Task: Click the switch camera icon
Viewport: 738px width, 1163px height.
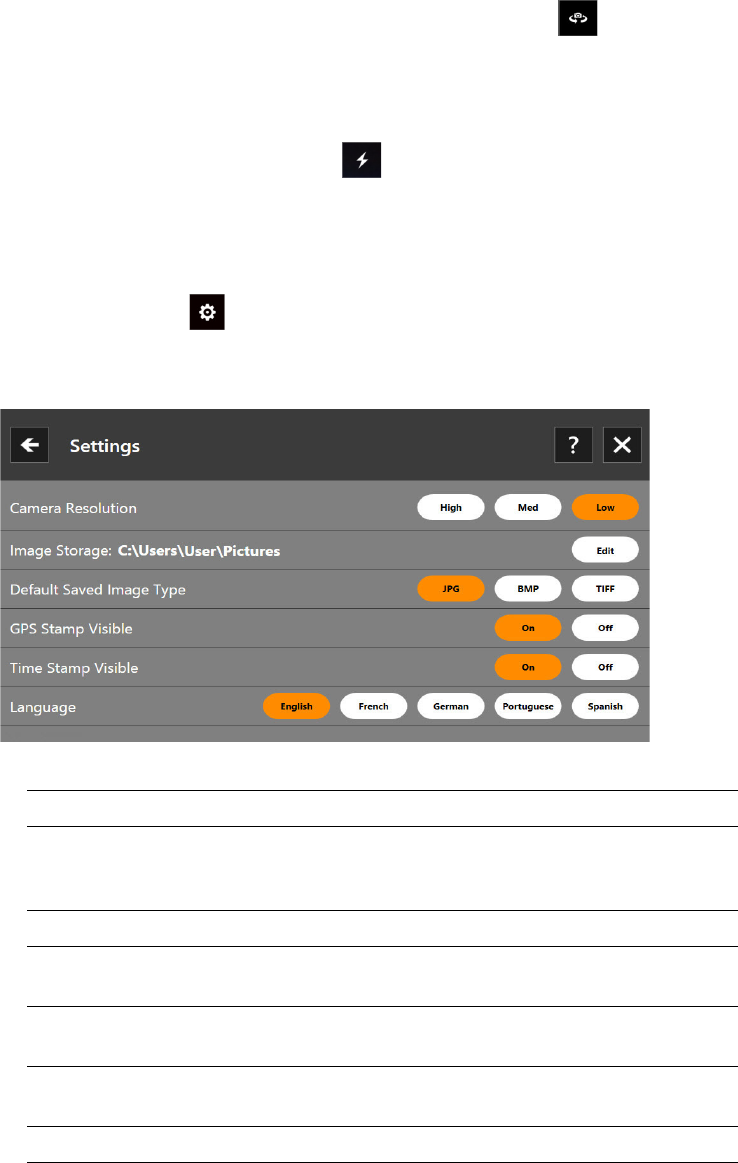Action: coord(577,18)
